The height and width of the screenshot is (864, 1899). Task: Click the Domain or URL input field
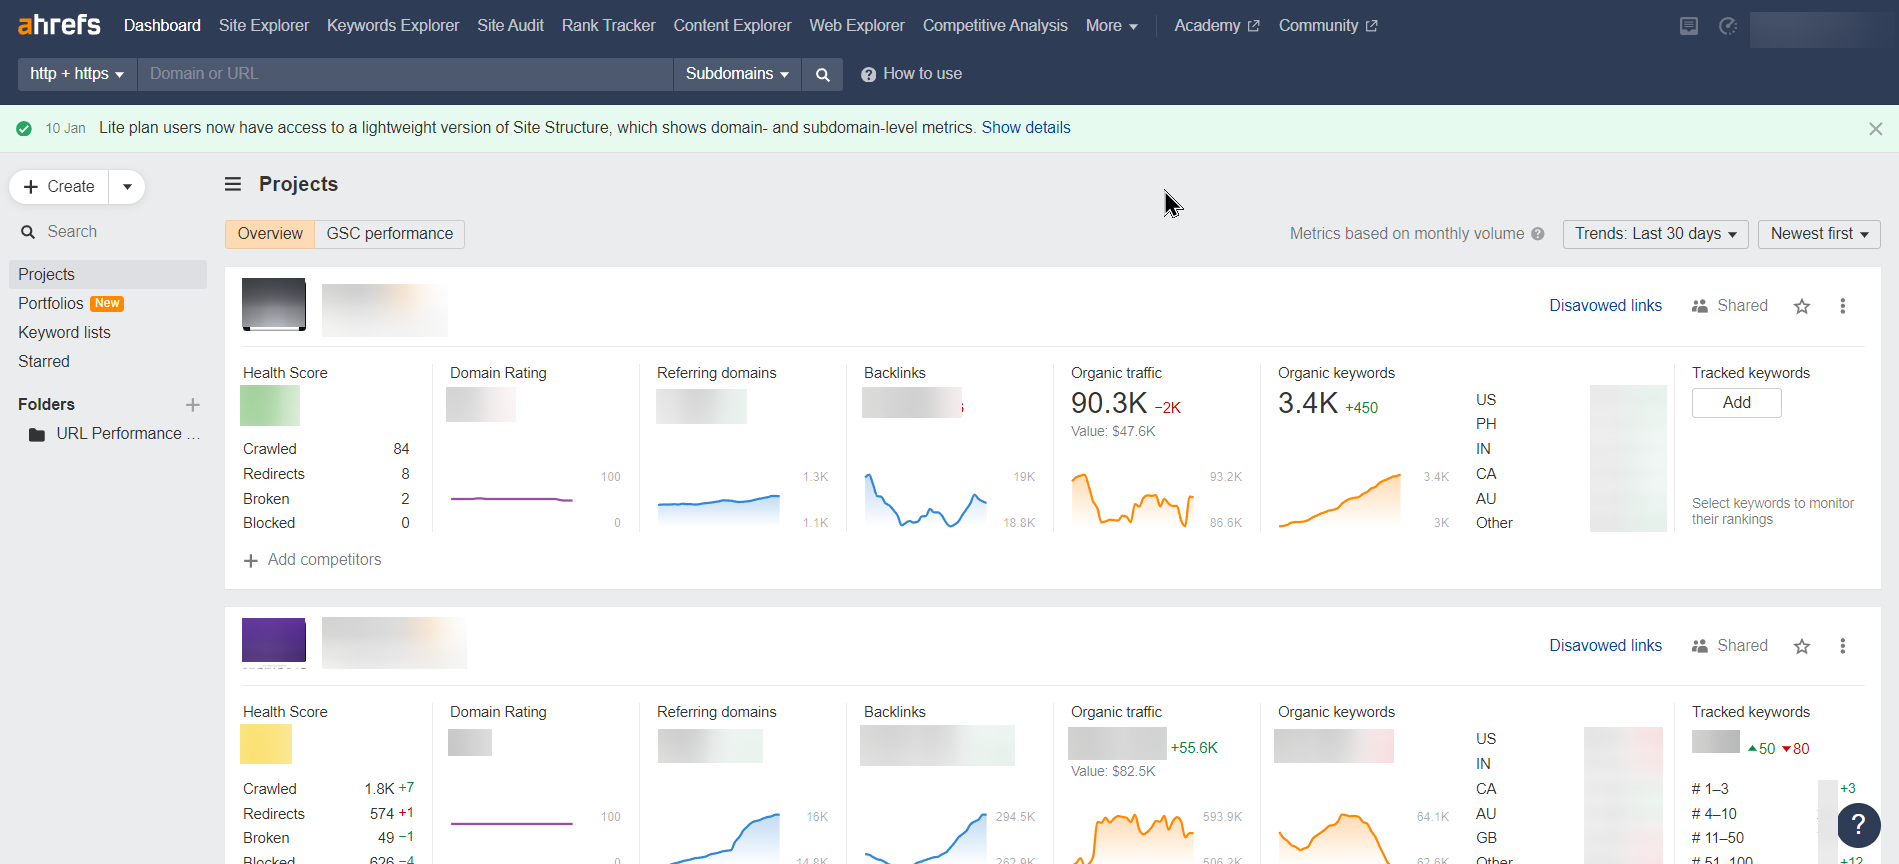click(x=405, y=74)
